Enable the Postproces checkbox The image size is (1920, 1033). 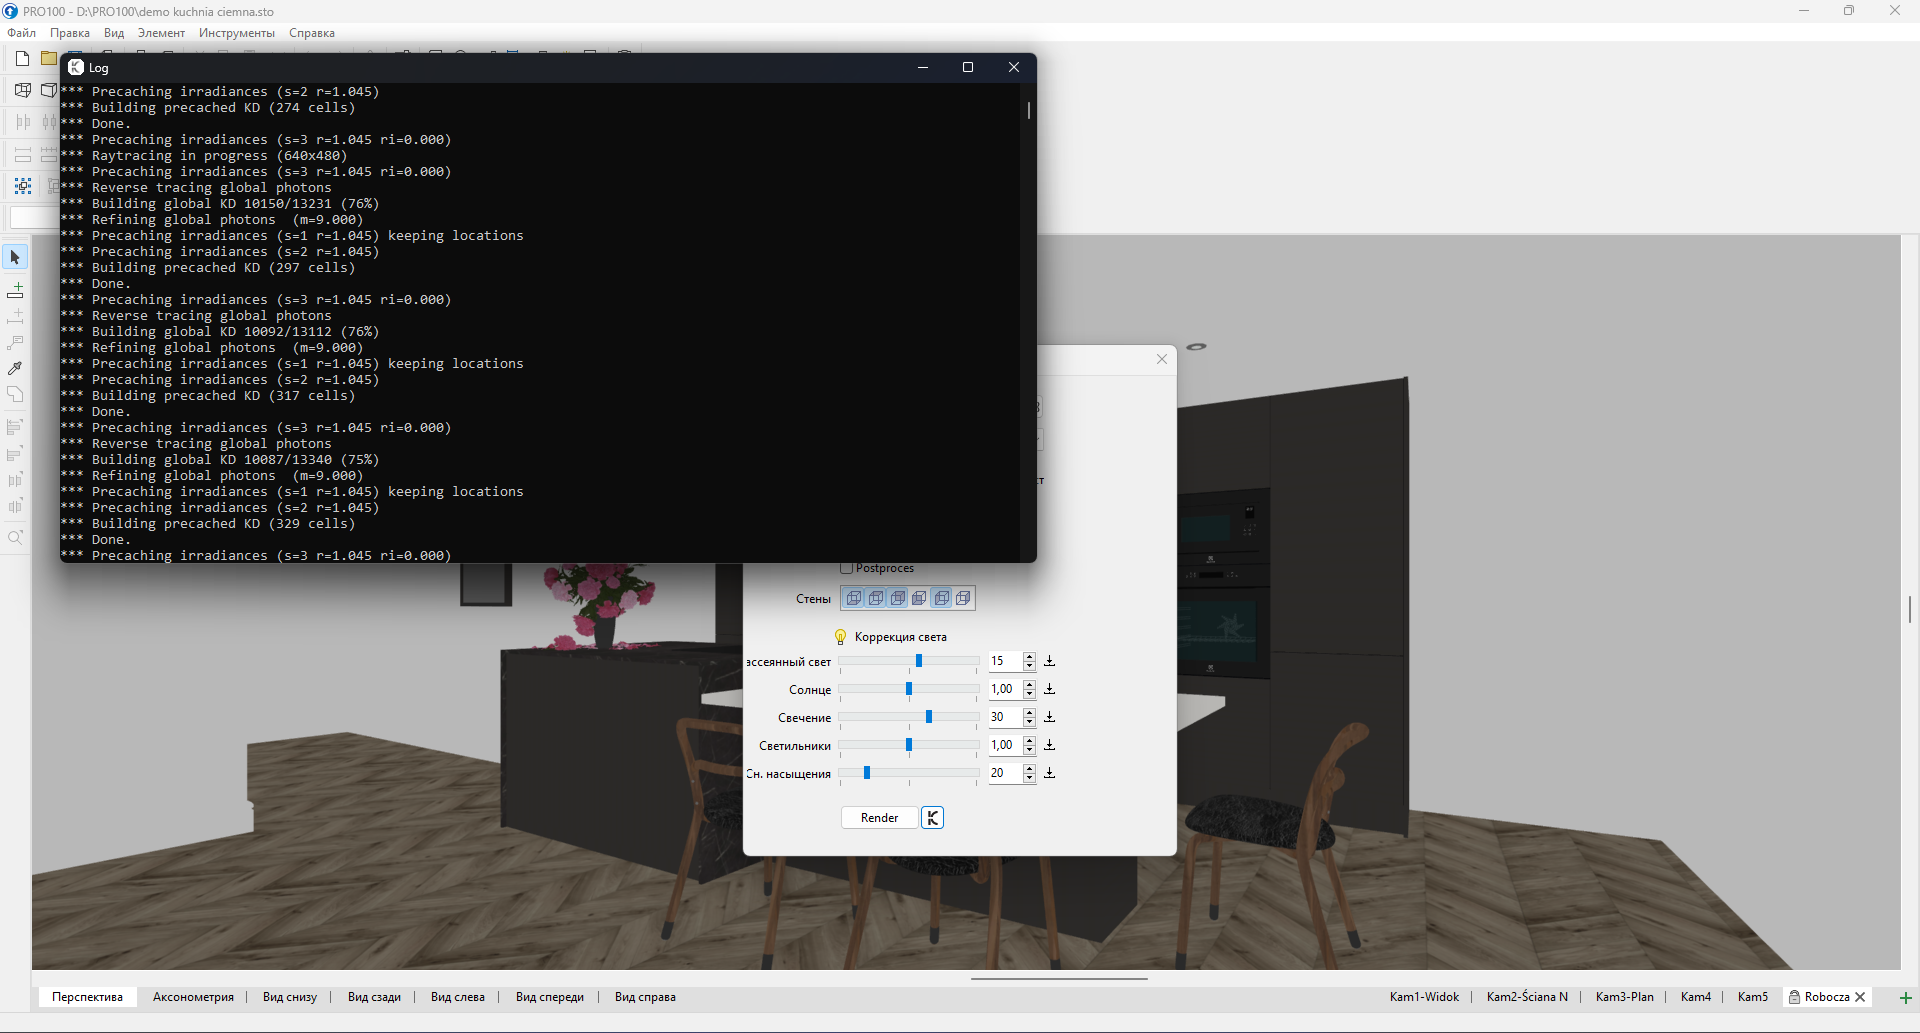(847, 568)
